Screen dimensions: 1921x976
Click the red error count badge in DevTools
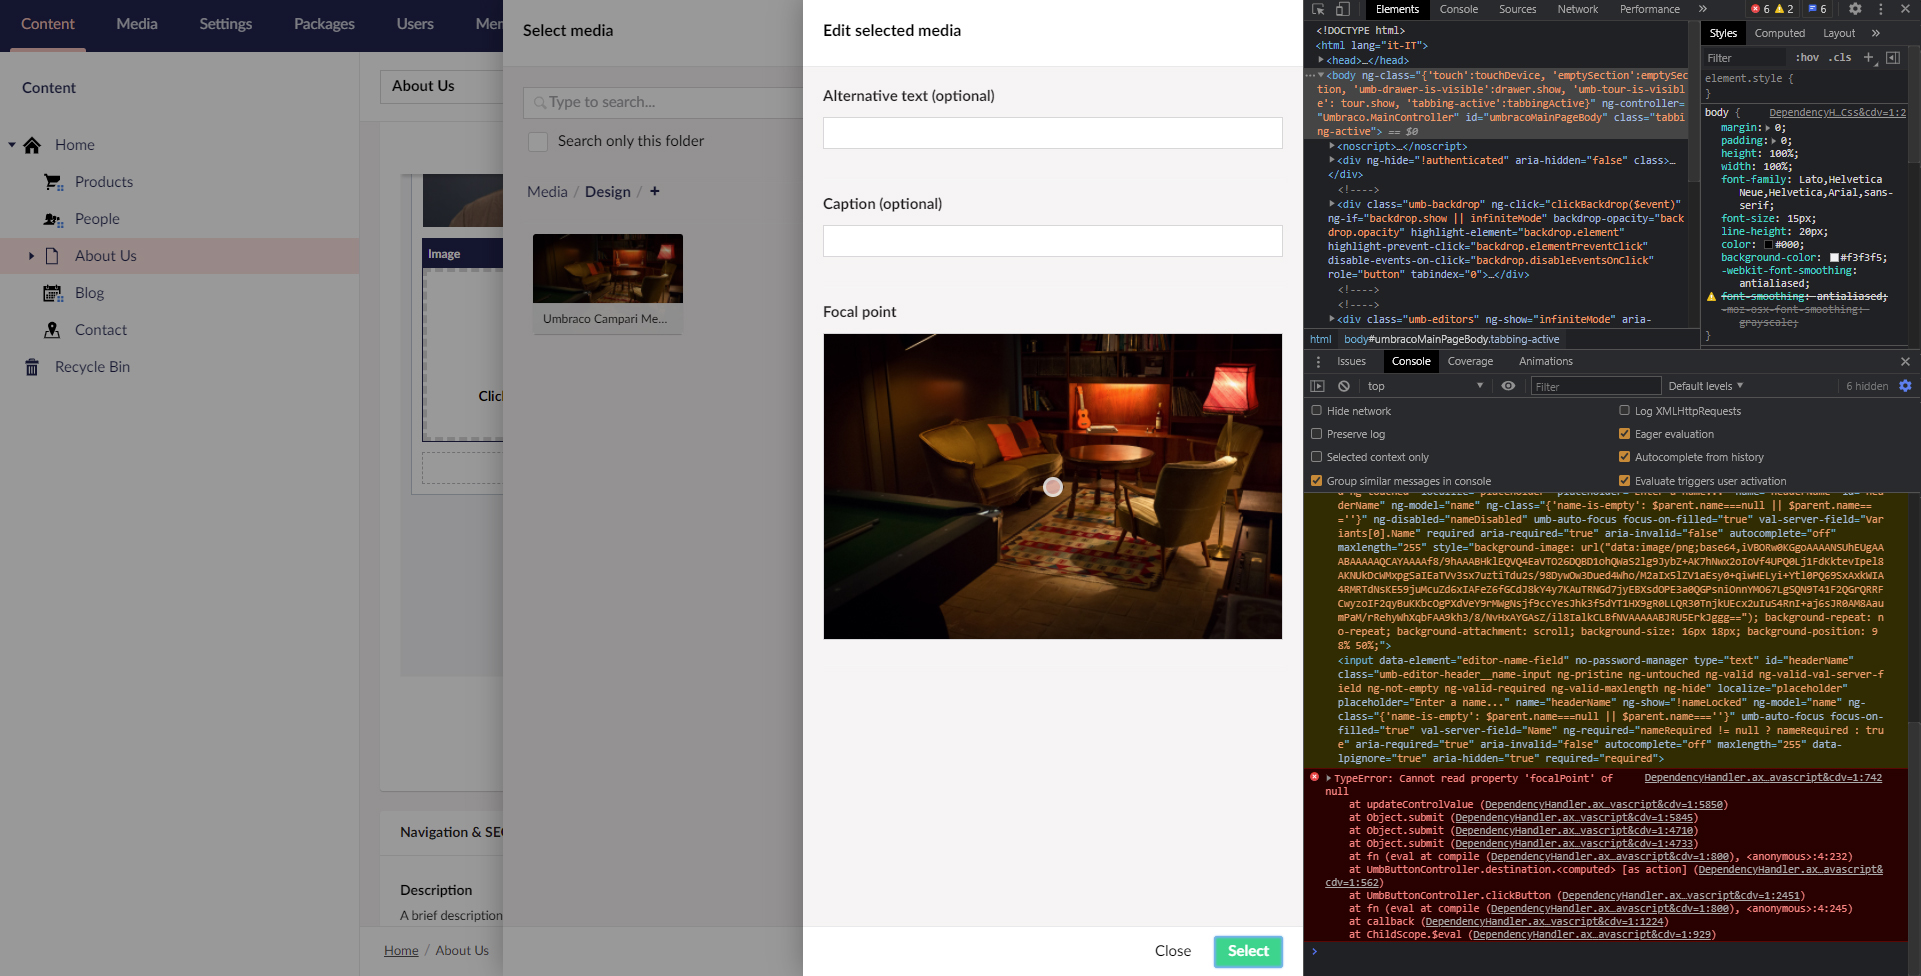click(x=1760, y=9)
